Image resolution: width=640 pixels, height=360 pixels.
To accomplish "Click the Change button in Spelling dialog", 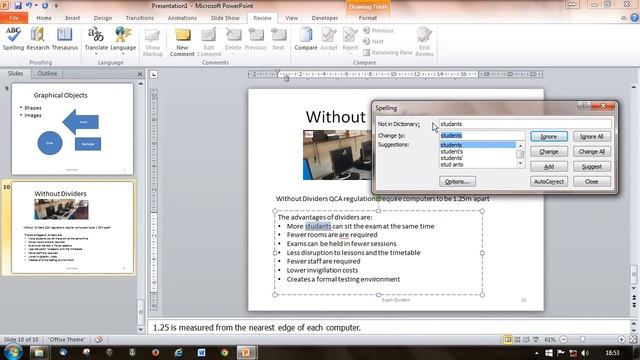I will pyautogui.click(x=549, y=152).
